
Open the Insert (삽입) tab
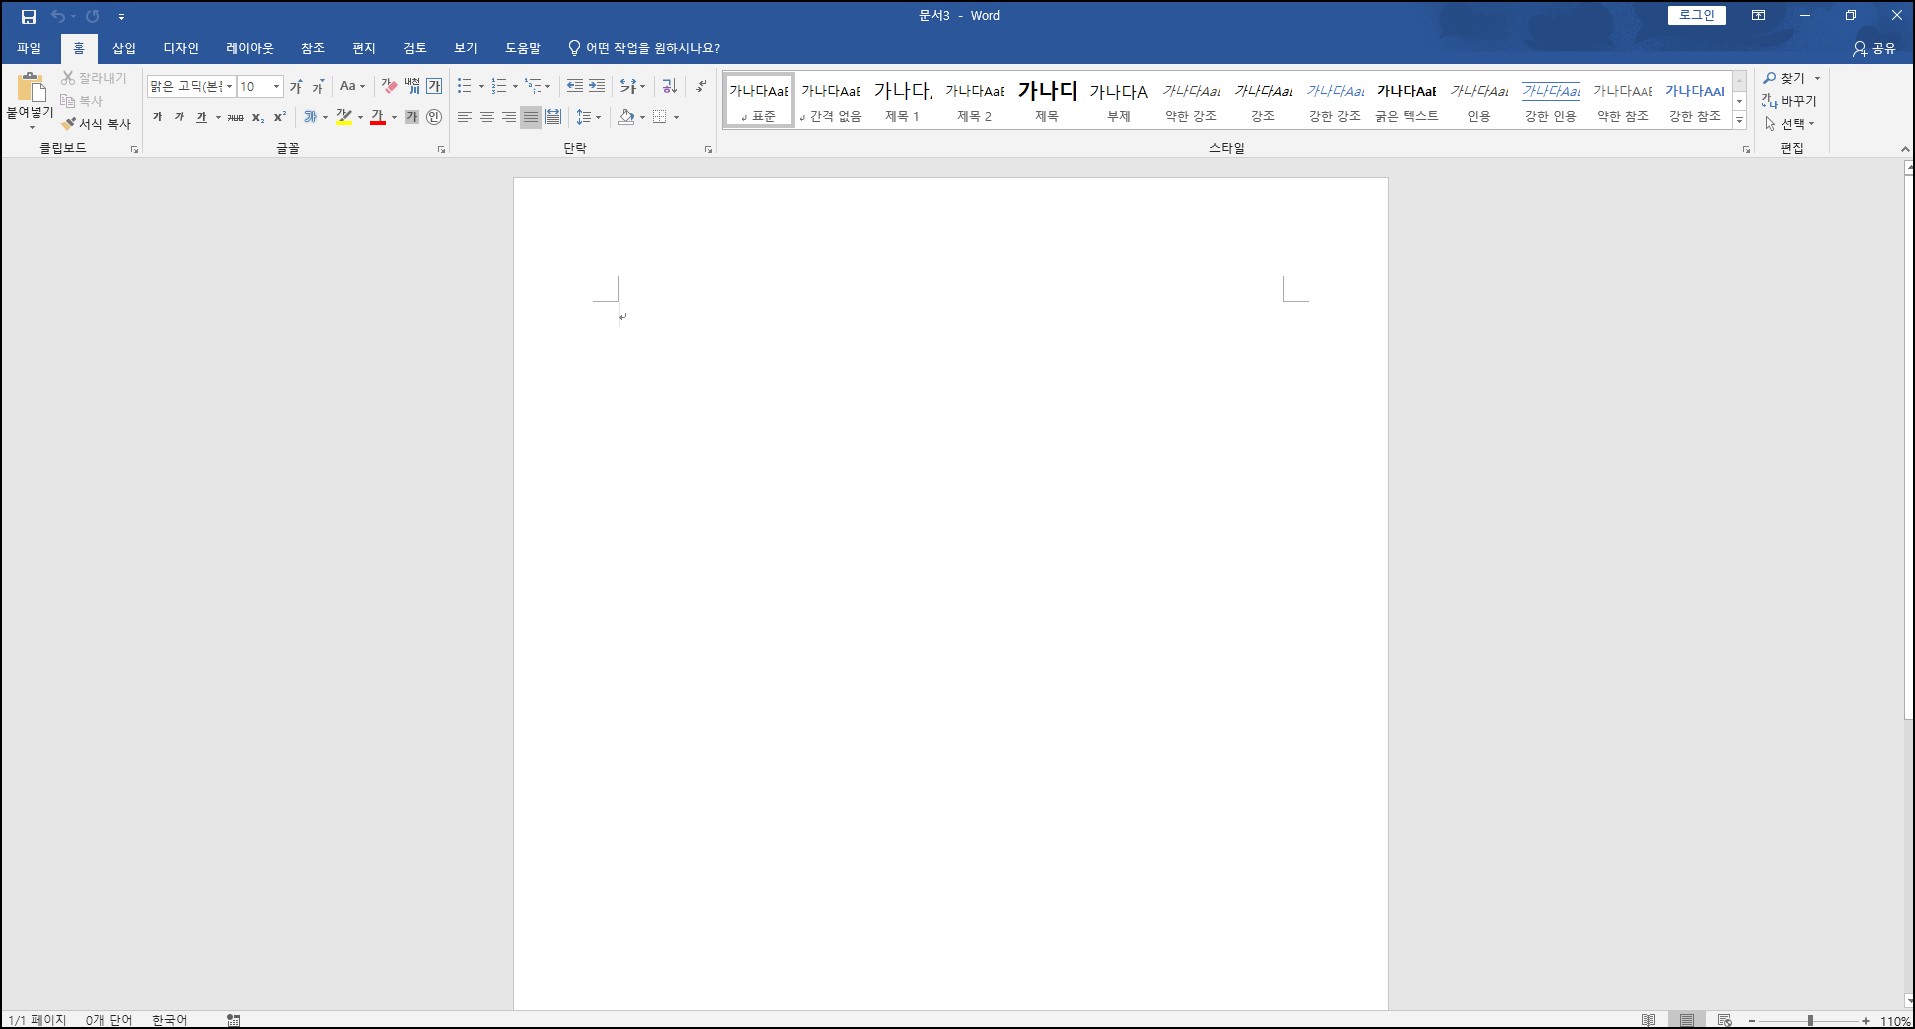coord(124,48)
